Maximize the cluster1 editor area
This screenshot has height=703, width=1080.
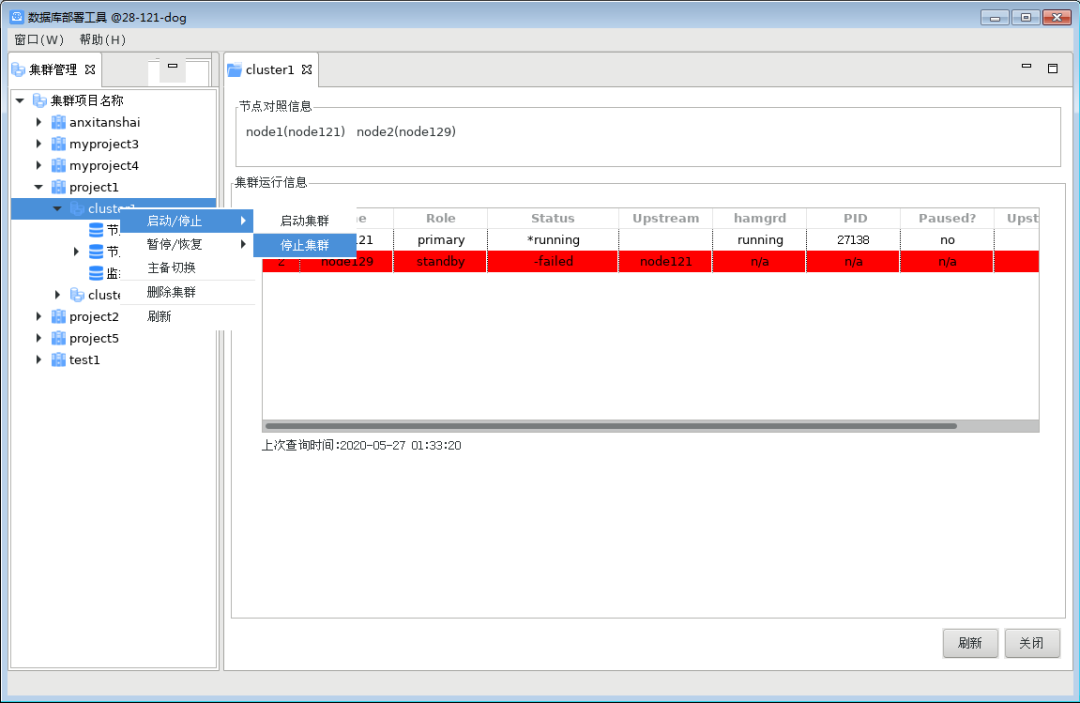click(x=1052, y=68)
